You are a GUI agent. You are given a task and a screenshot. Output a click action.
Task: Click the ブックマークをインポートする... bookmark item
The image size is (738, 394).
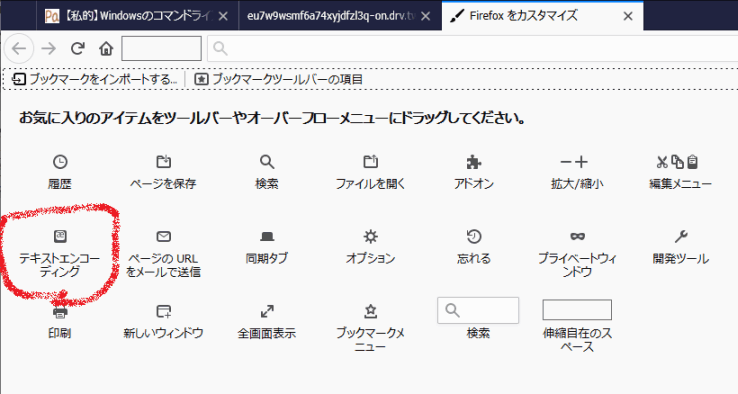95,79
